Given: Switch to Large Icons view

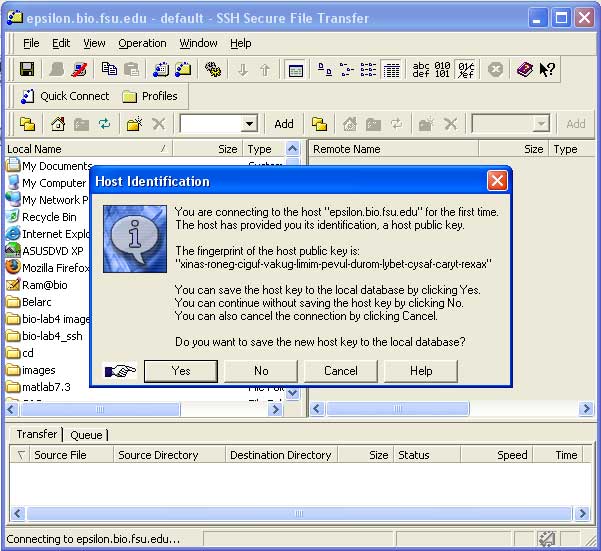Looking at the screenshot, I should (325, 70).
